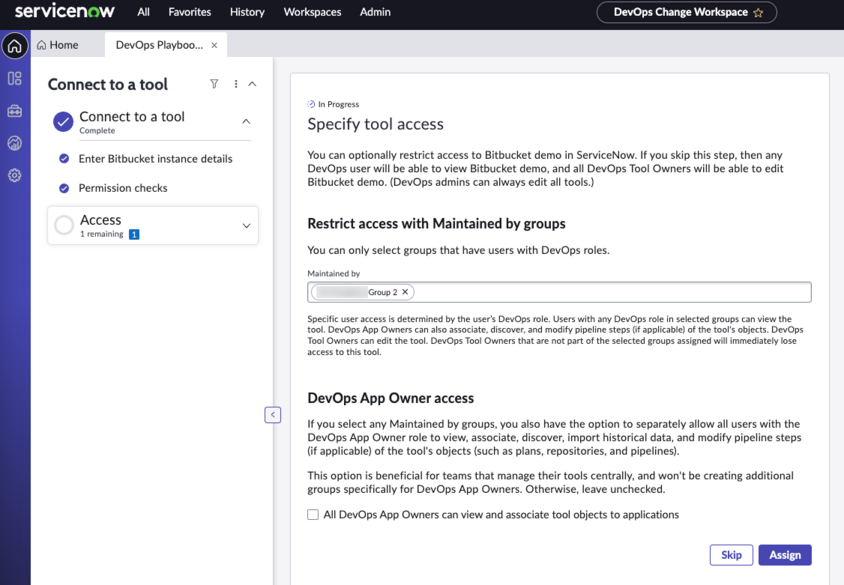Collapse the completed Connect to a tool stage
The height and width of the screenshot is (585, 844).
[246, 122]
